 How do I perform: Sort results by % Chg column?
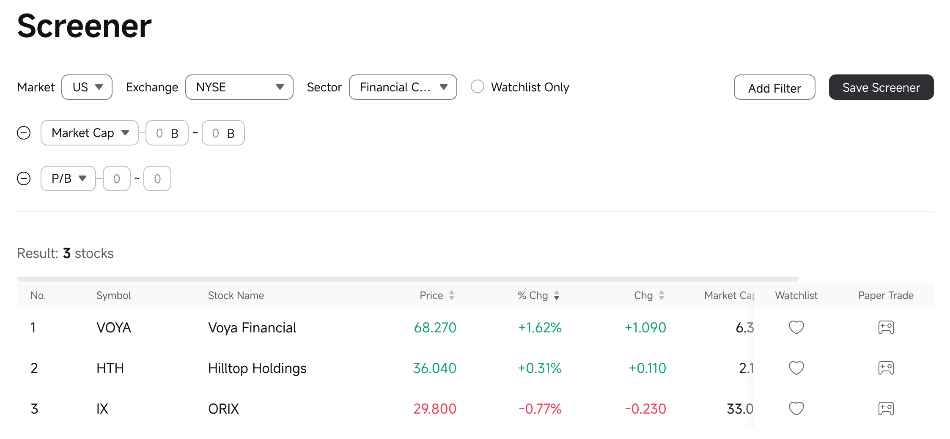[x=538, y=296]
